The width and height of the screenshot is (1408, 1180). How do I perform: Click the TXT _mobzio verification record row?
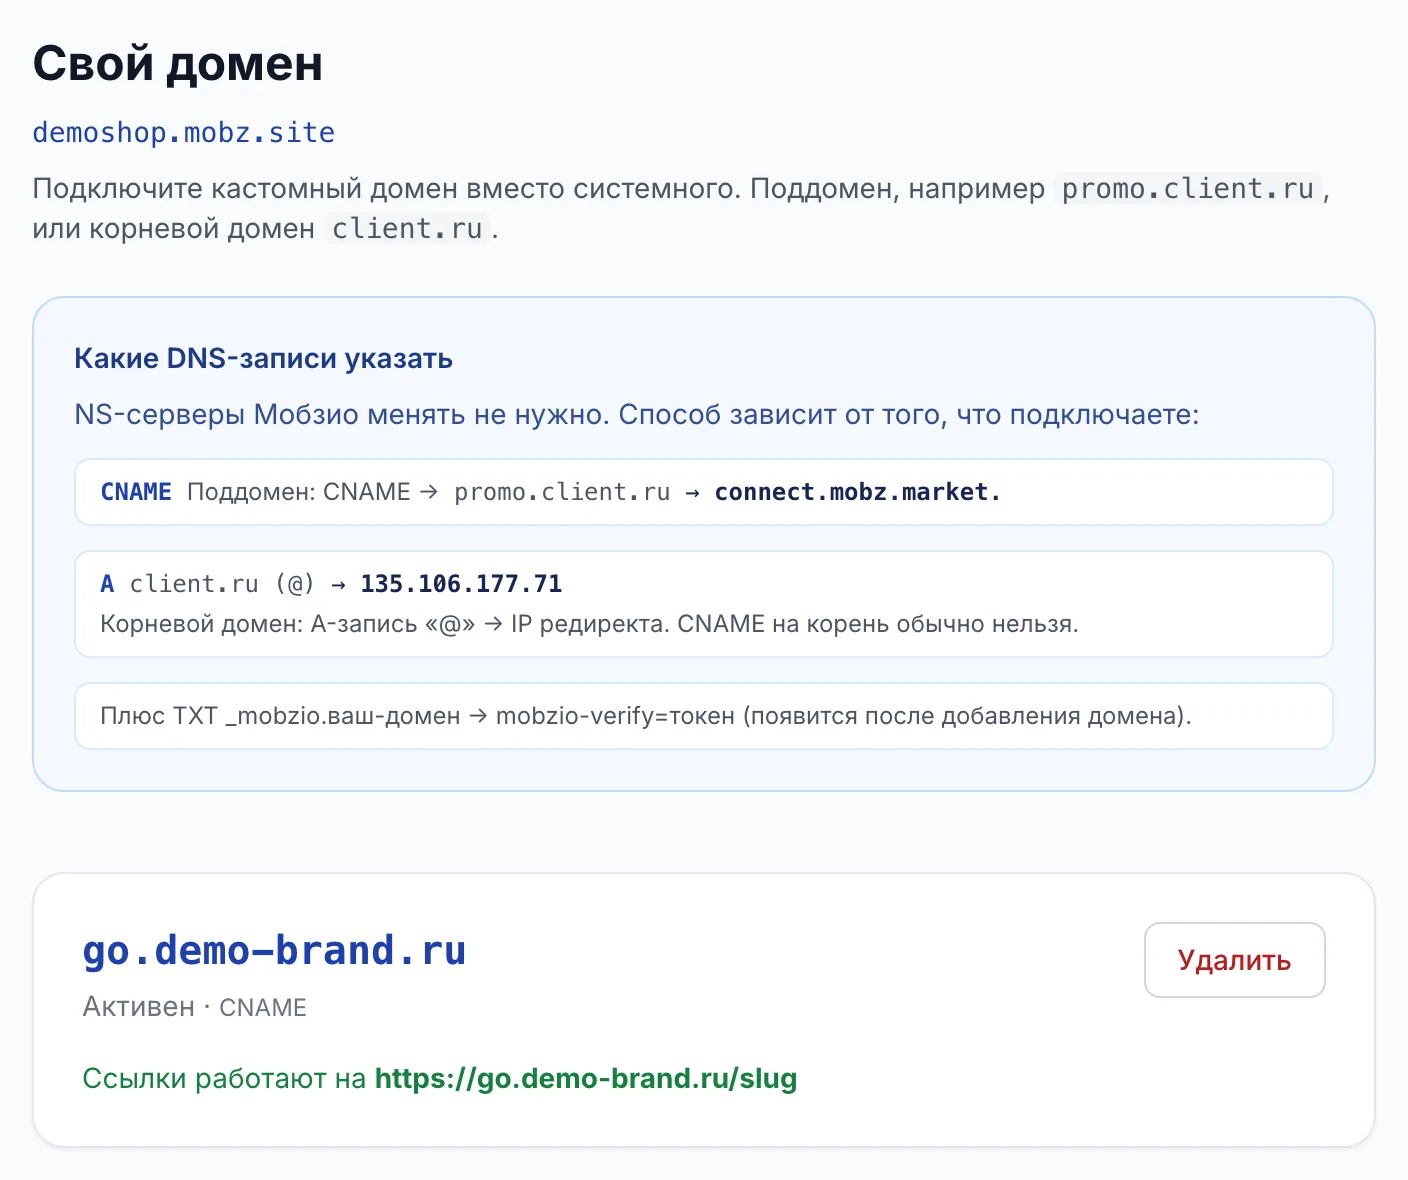point(704,716)
